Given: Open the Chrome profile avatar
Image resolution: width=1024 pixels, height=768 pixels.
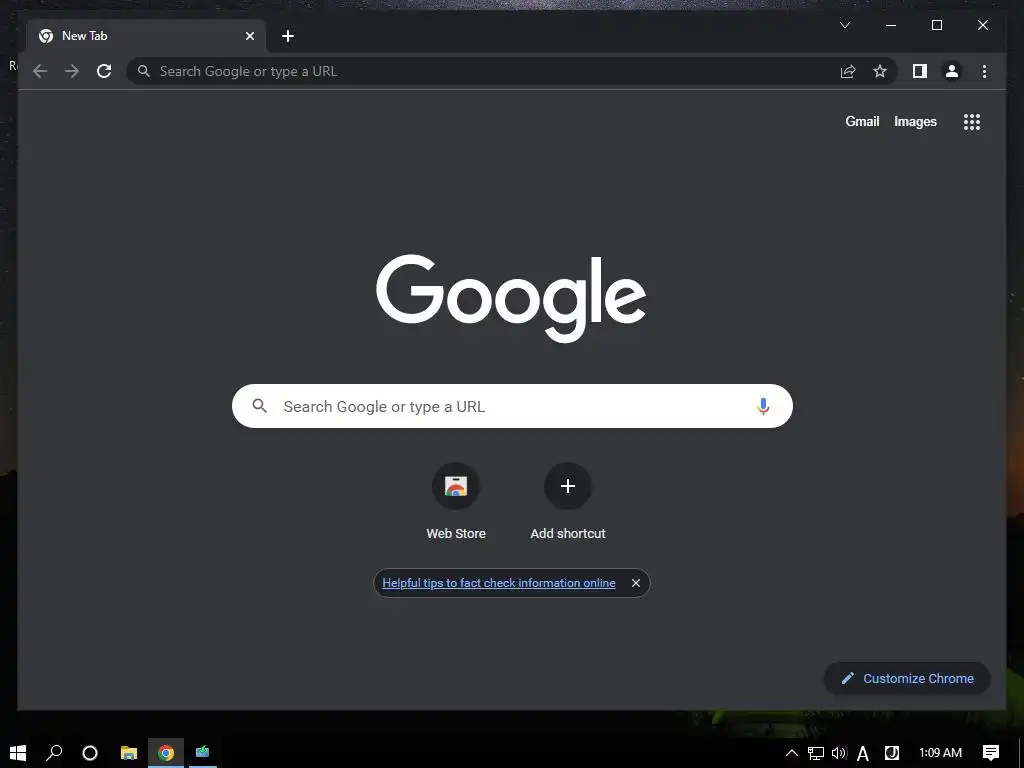Looking at the screenshot, I should (952, 71).
